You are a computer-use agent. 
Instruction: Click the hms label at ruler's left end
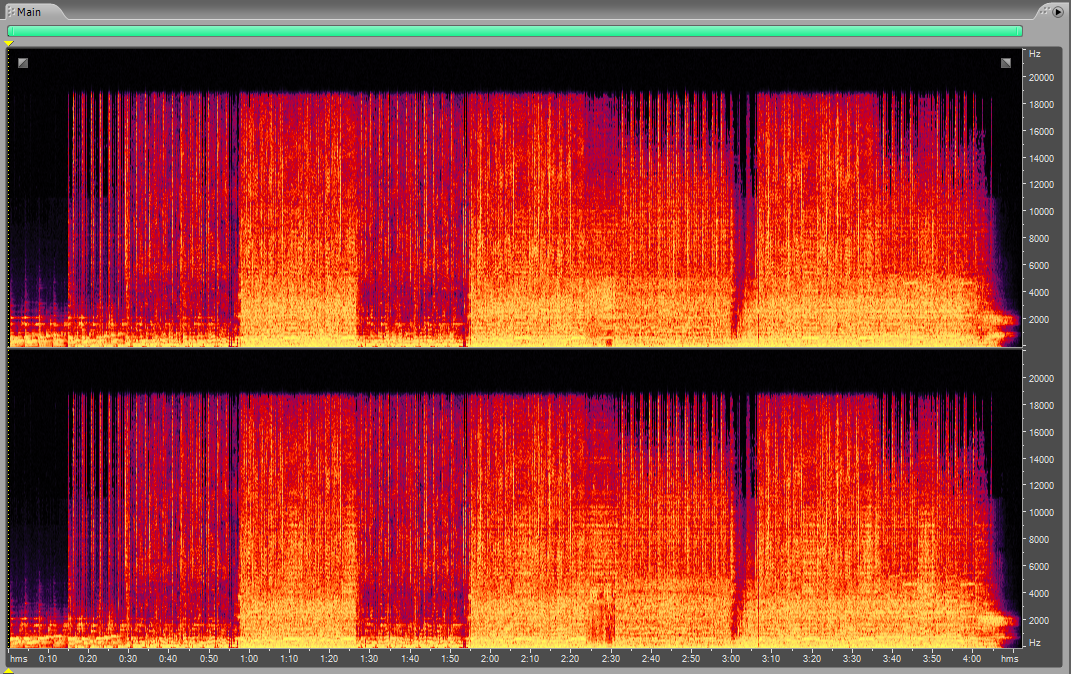[18, 659]
